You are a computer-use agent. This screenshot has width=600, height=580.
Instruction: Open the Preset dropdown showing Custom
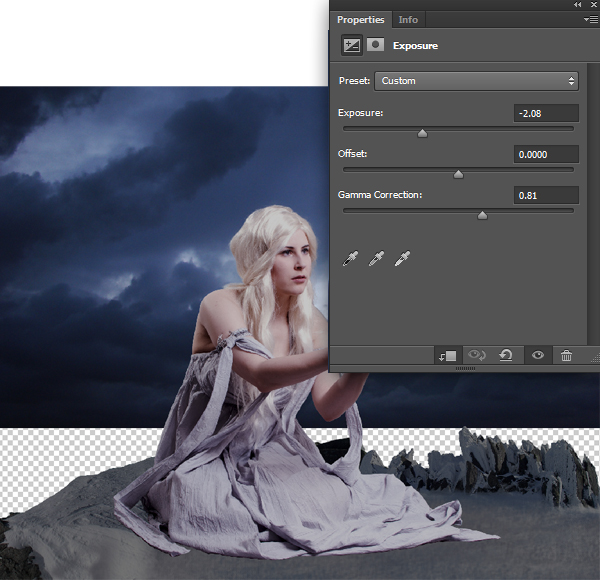(x=477, y=81)
